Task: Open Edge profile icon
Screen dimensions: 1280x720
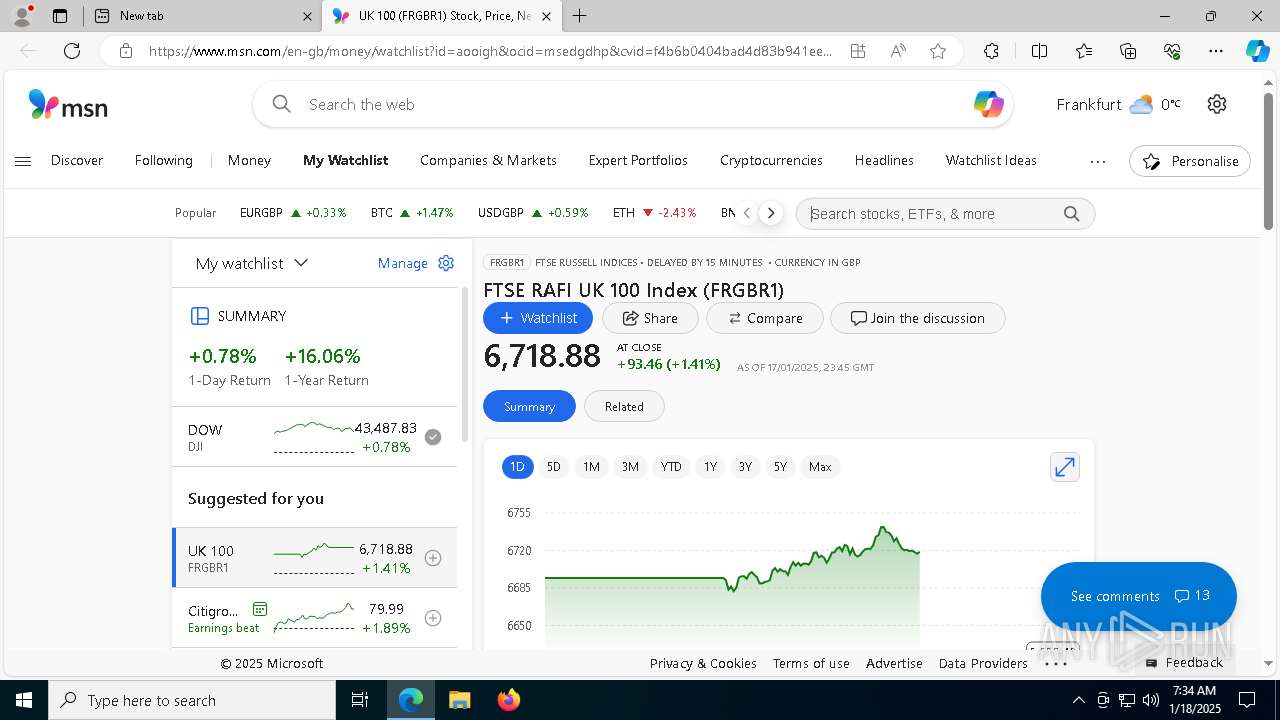Action: coord(21,16)
